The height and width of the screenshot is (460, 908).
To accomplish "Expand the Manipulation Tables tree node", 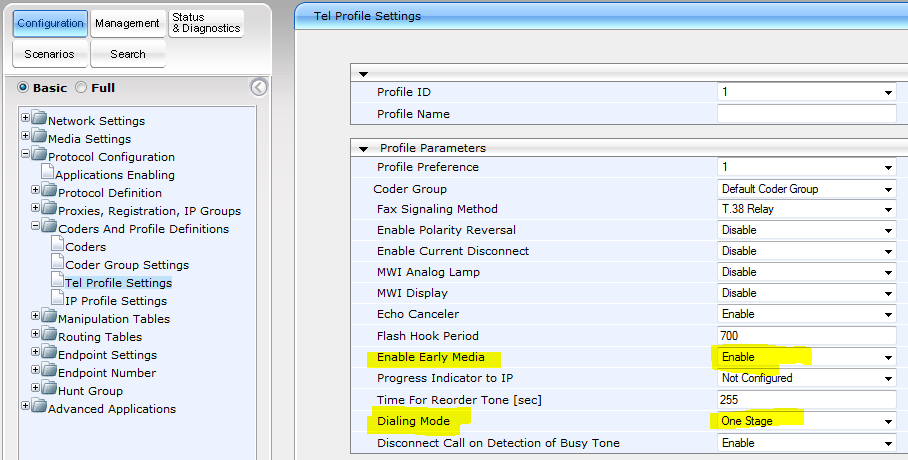I will click(35, 316).
